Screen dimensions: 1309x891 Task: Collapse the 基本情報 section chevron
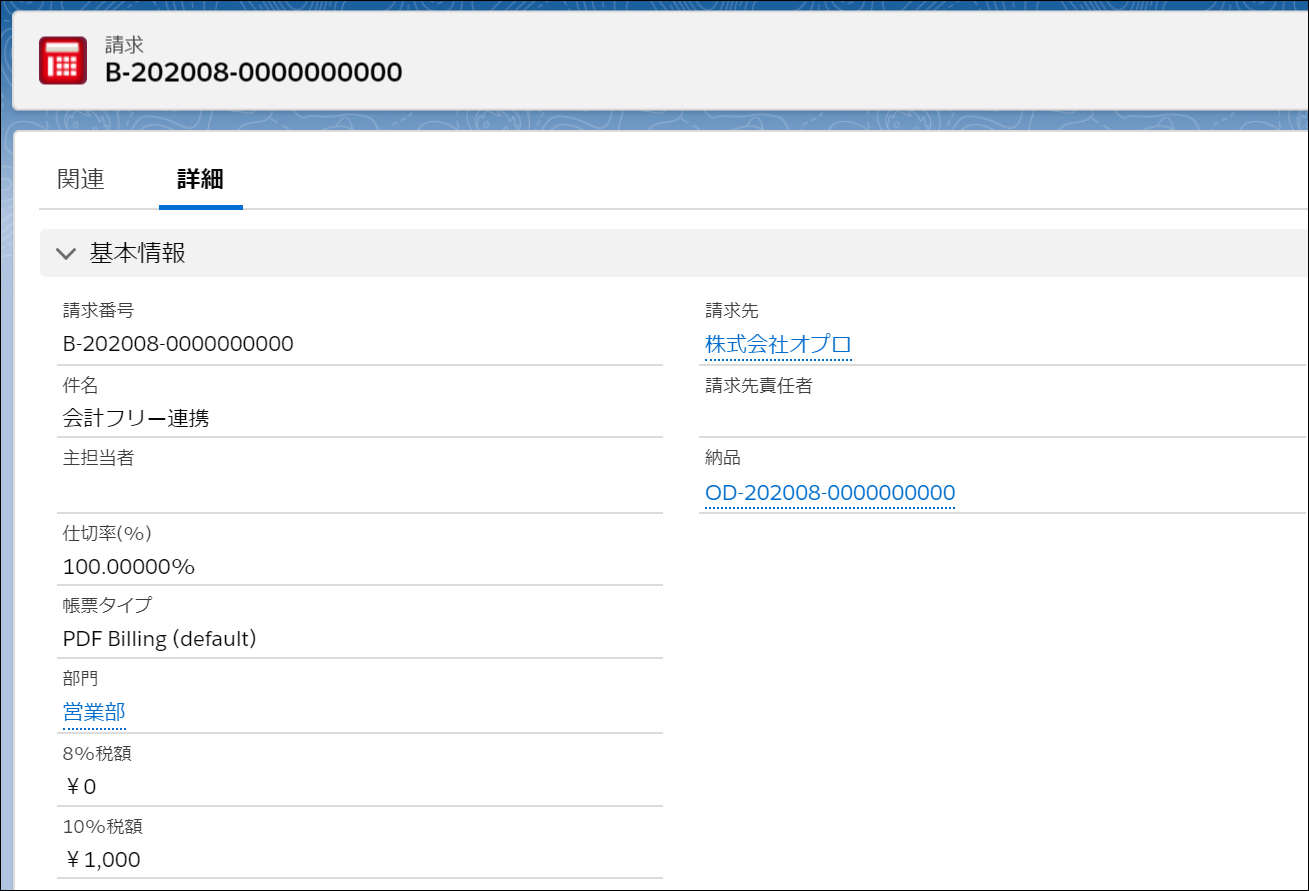[66, 254]
